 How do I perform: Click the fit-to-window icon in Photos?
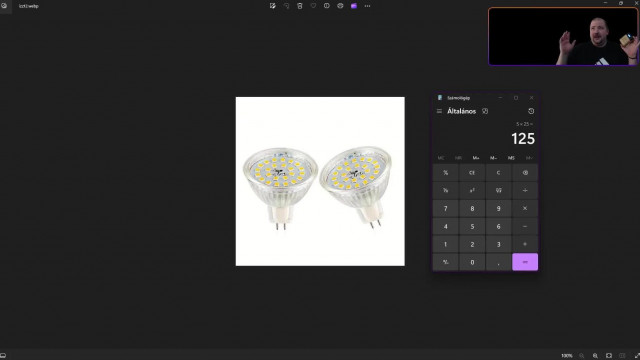tap(609, 356)
